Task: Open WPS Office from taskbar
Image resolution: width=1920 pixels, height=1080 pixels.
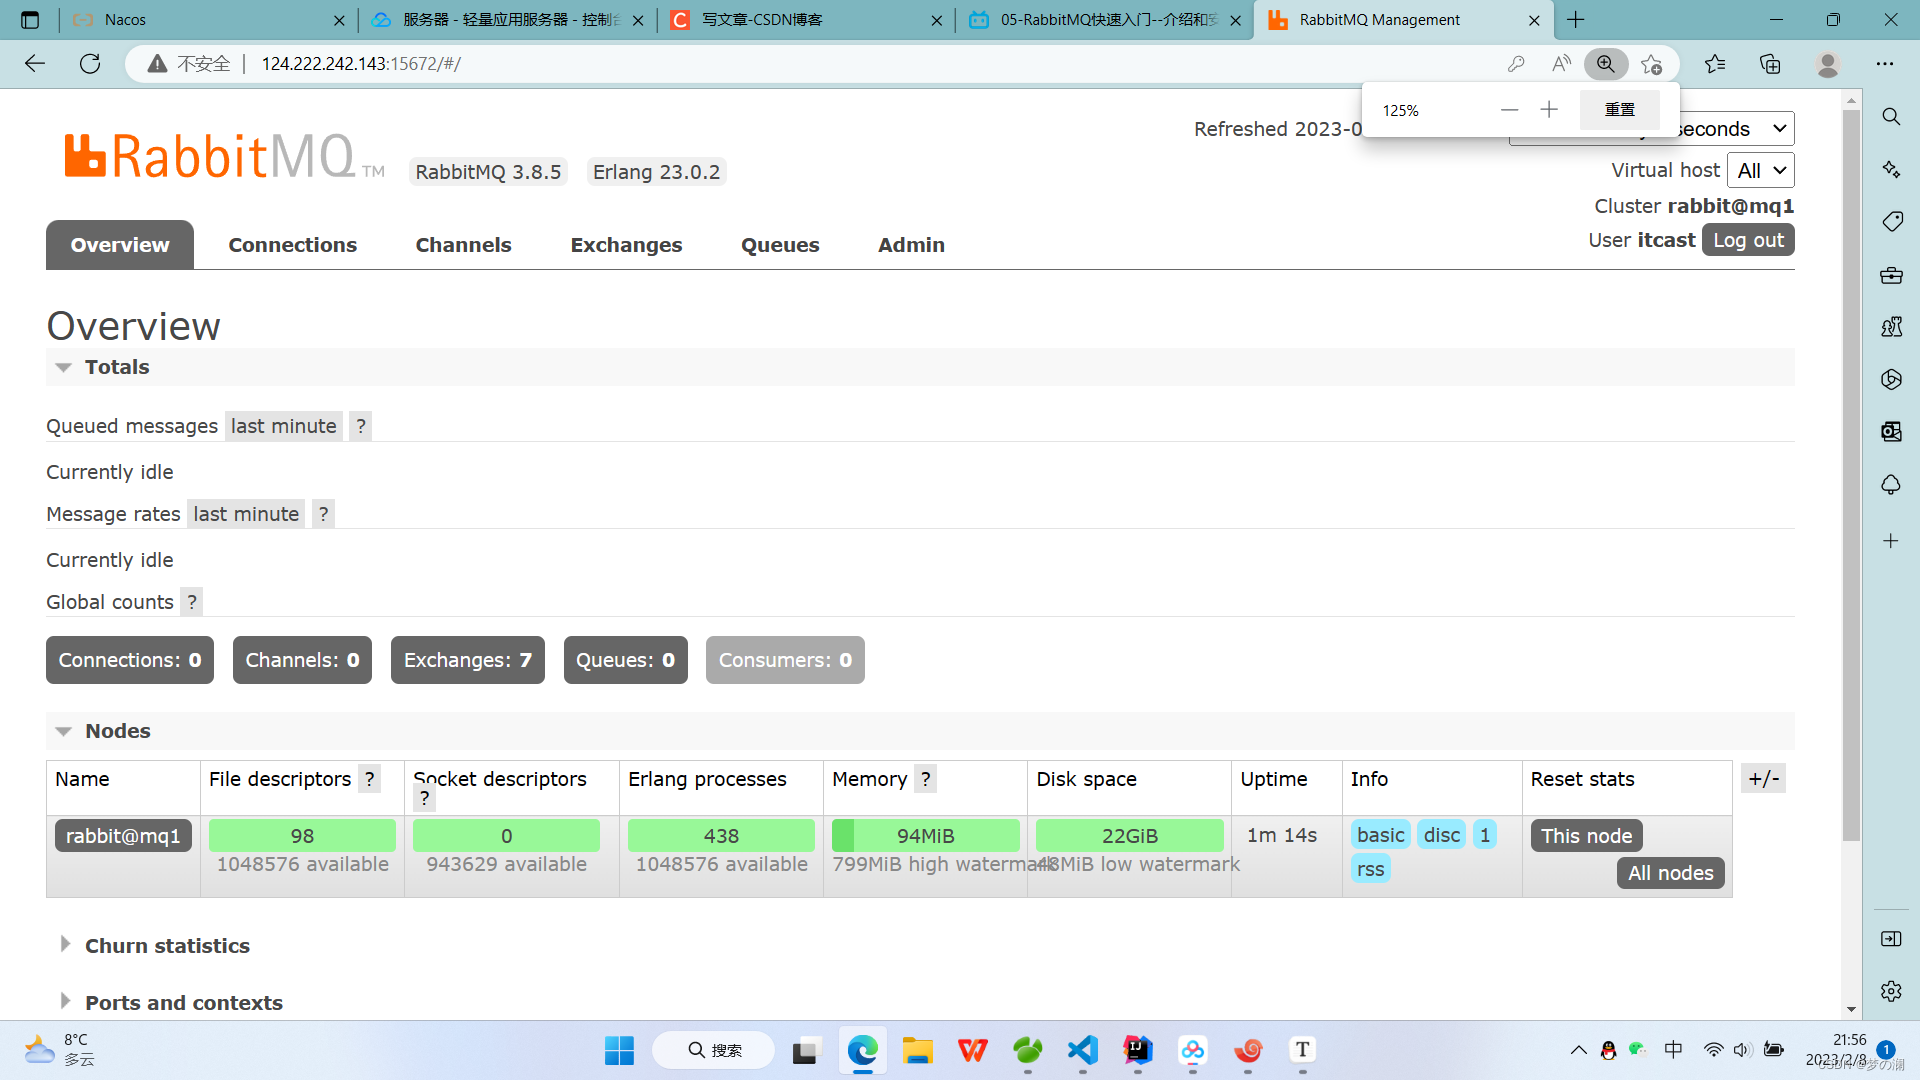Action: coord(972,1050)
